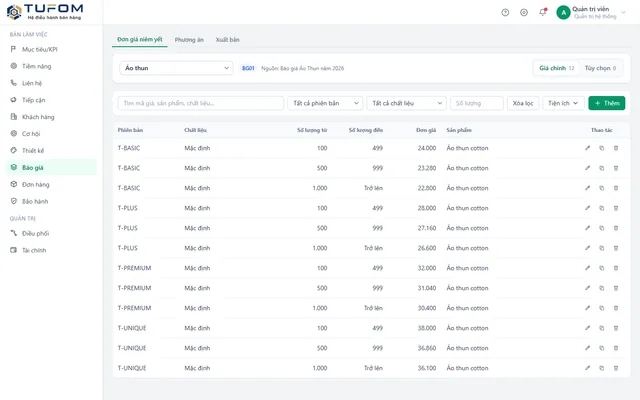Edit the T-UNIQUE 38.000 price row

pos(587,328)
